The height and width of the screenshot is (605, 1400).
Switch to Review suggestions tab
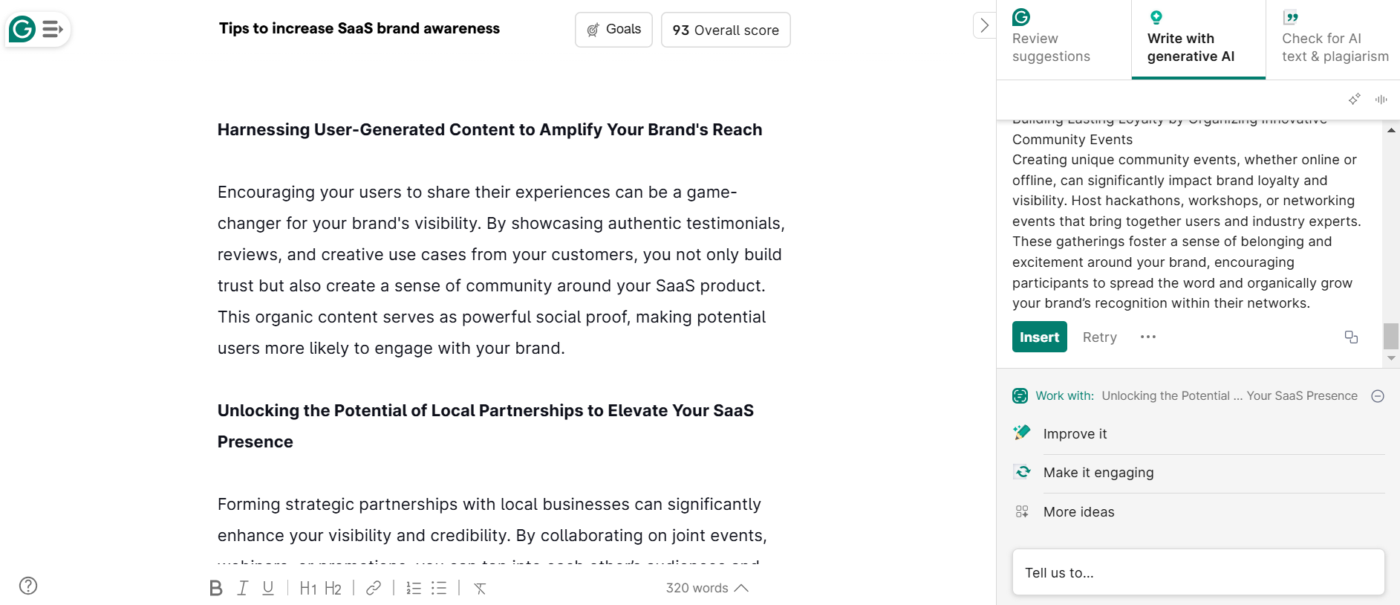click(x=1063, y=40)
